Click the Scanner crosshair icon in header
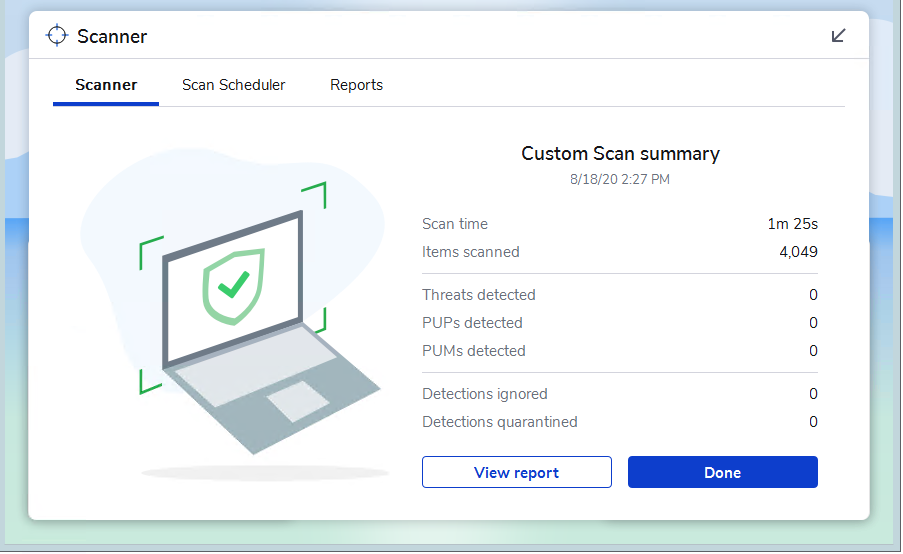Viewport: 903px width, 554px height. coord(56,36)
